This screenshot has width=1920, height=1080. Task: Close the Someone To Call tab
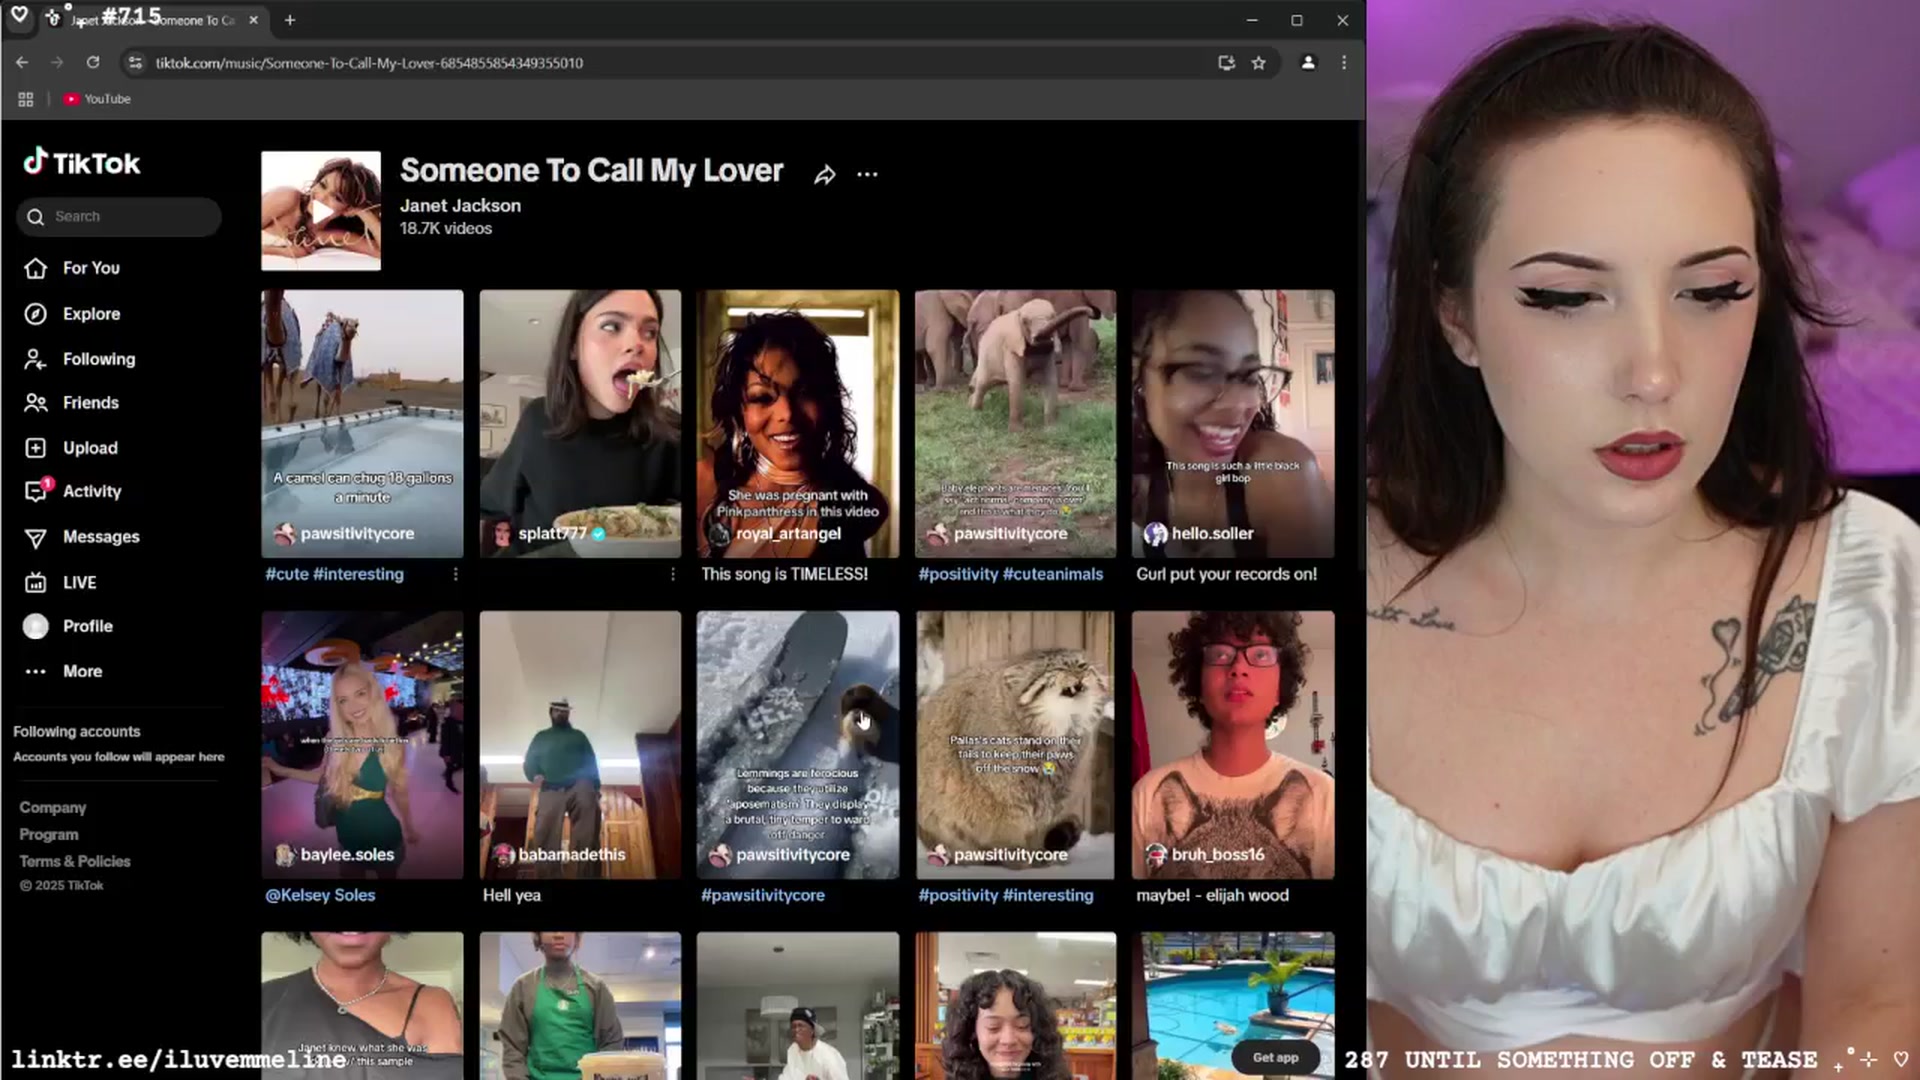[x=254, y=20]
